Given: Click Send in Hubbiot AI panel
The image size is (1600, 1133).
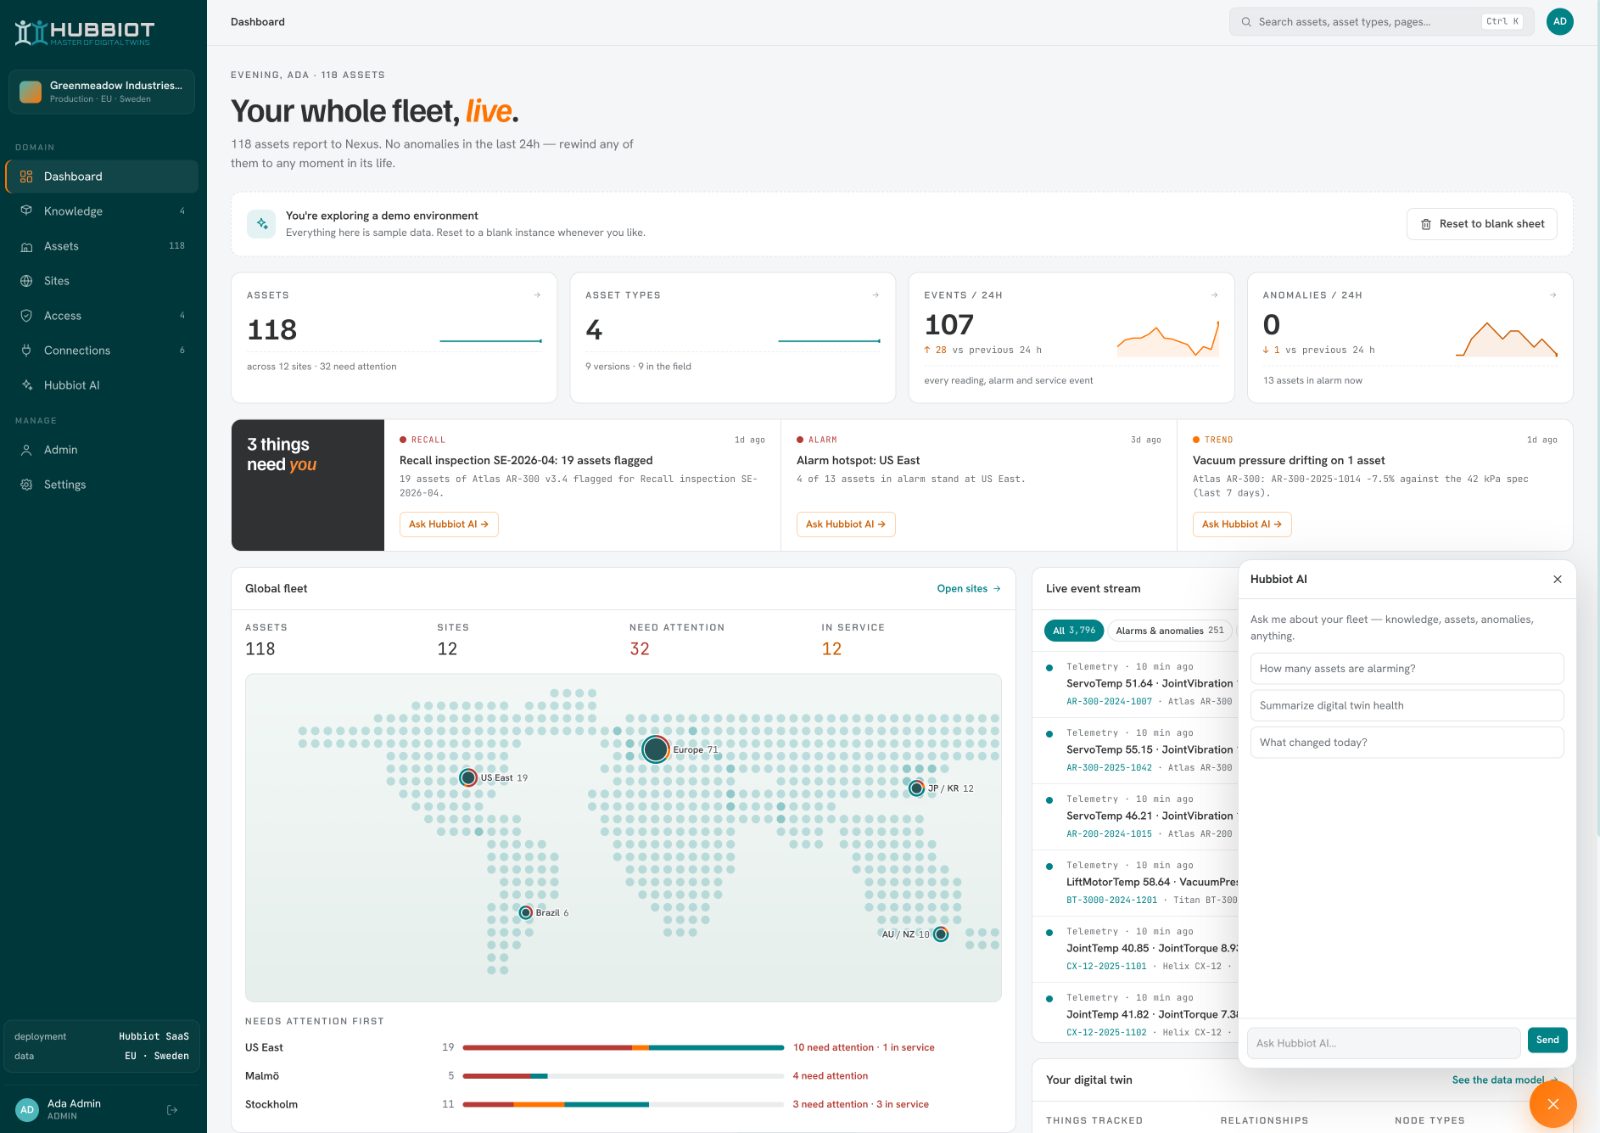Looking at the screenshot, I should 1547,1040.
